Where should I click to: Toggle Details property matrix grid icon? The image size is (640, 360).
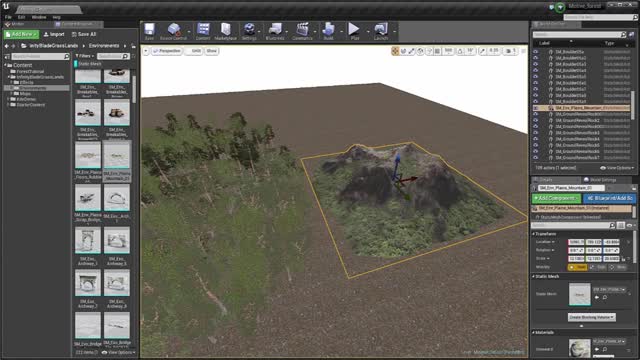click(621, 225)
